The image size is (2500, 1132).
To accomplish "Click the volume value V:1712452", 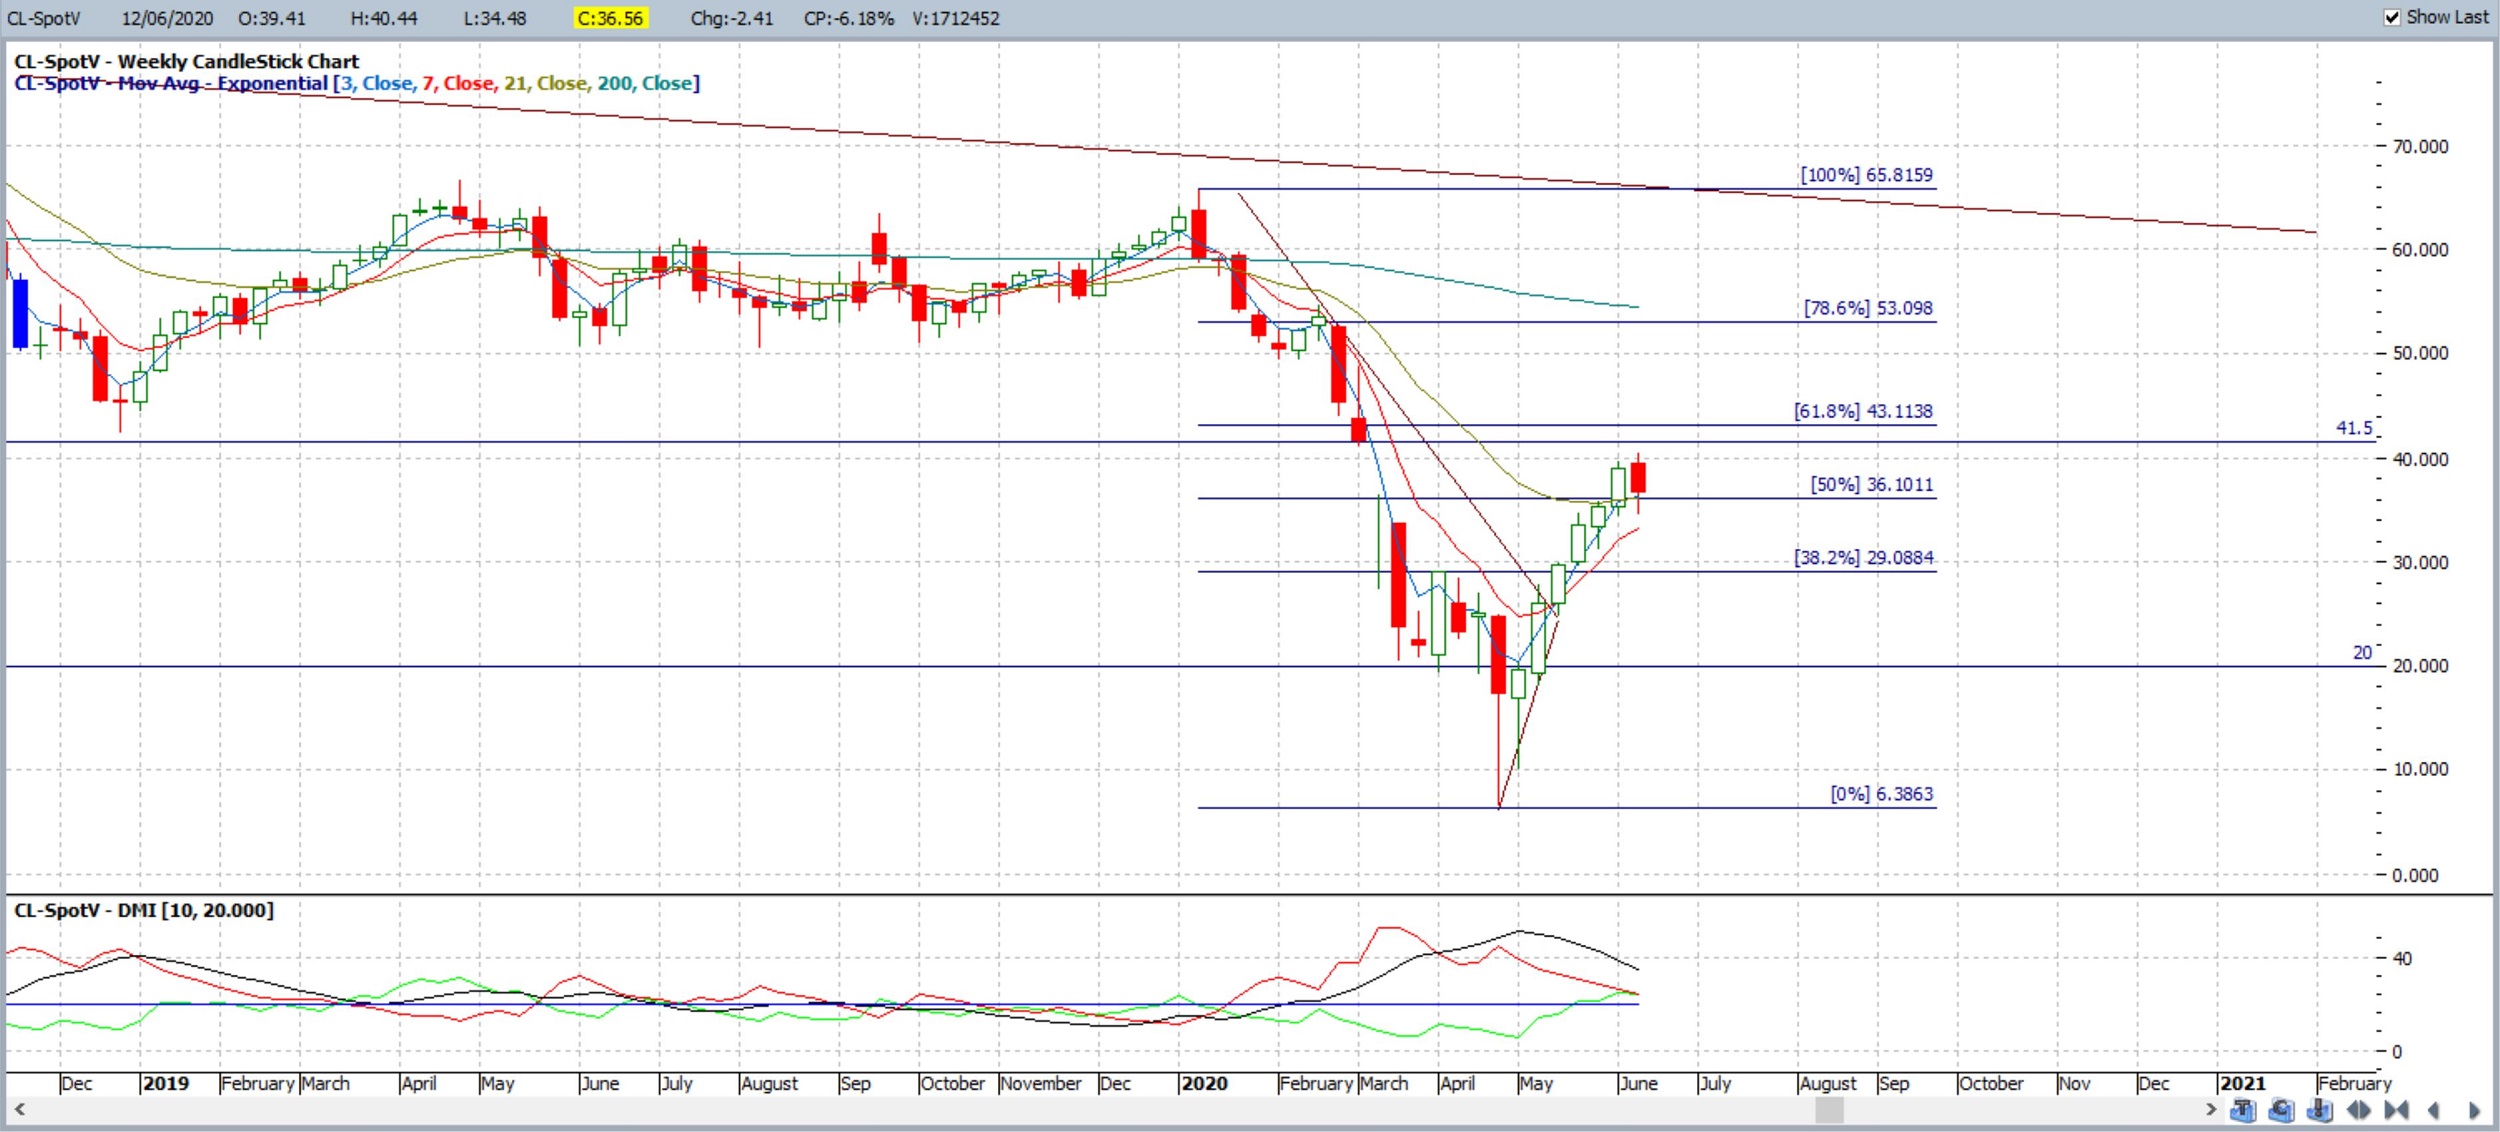I will point(956,18).
